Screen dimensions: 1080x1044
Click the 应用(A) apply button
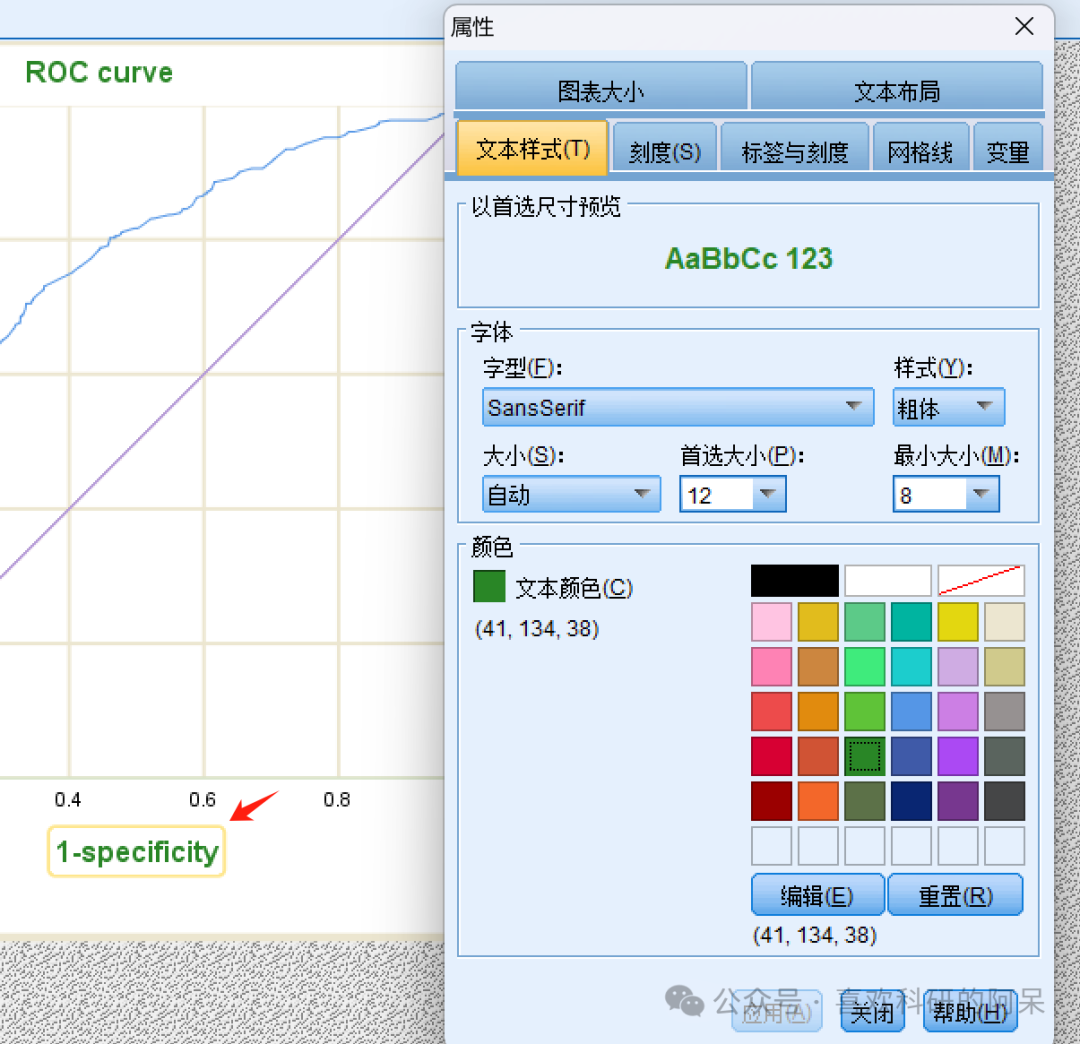[x=777, y=1012]
